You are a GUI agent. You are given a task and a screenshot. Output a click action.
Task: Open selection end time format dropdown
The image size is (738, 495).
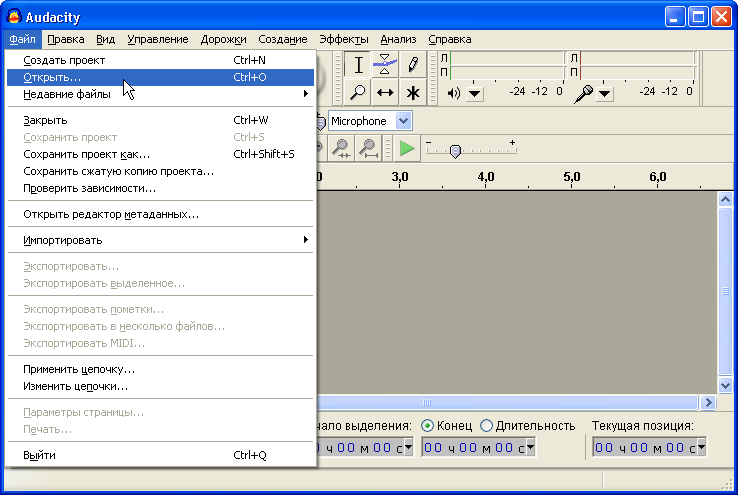530,447
